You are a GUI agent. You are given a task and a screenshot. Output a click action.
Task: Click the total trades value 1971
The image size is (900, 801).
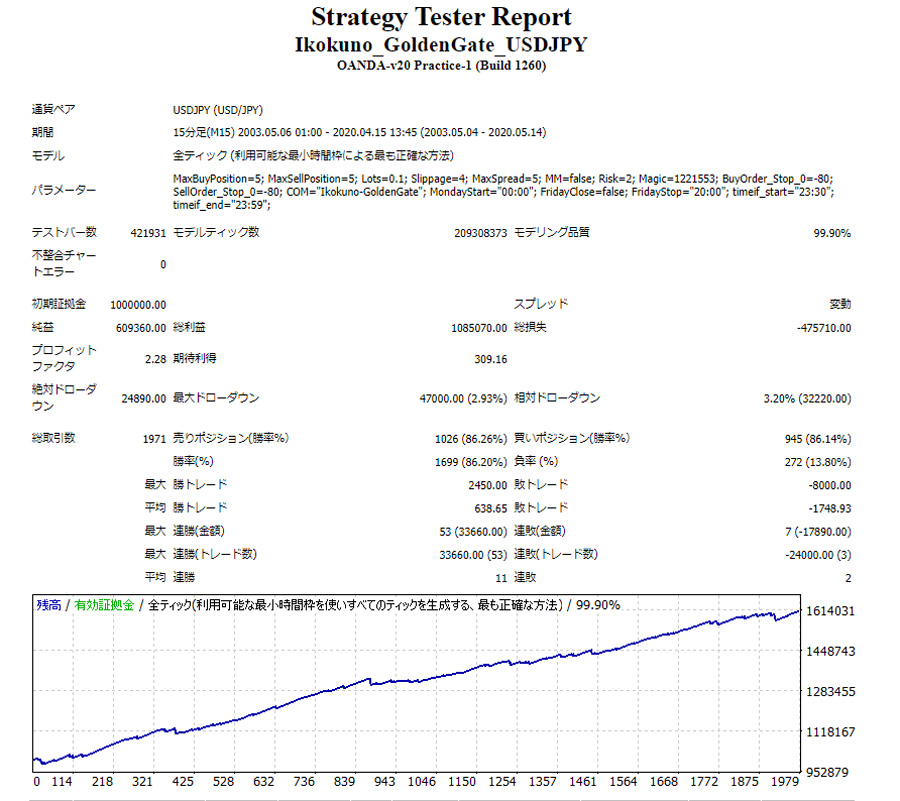(x=154, y=439)
